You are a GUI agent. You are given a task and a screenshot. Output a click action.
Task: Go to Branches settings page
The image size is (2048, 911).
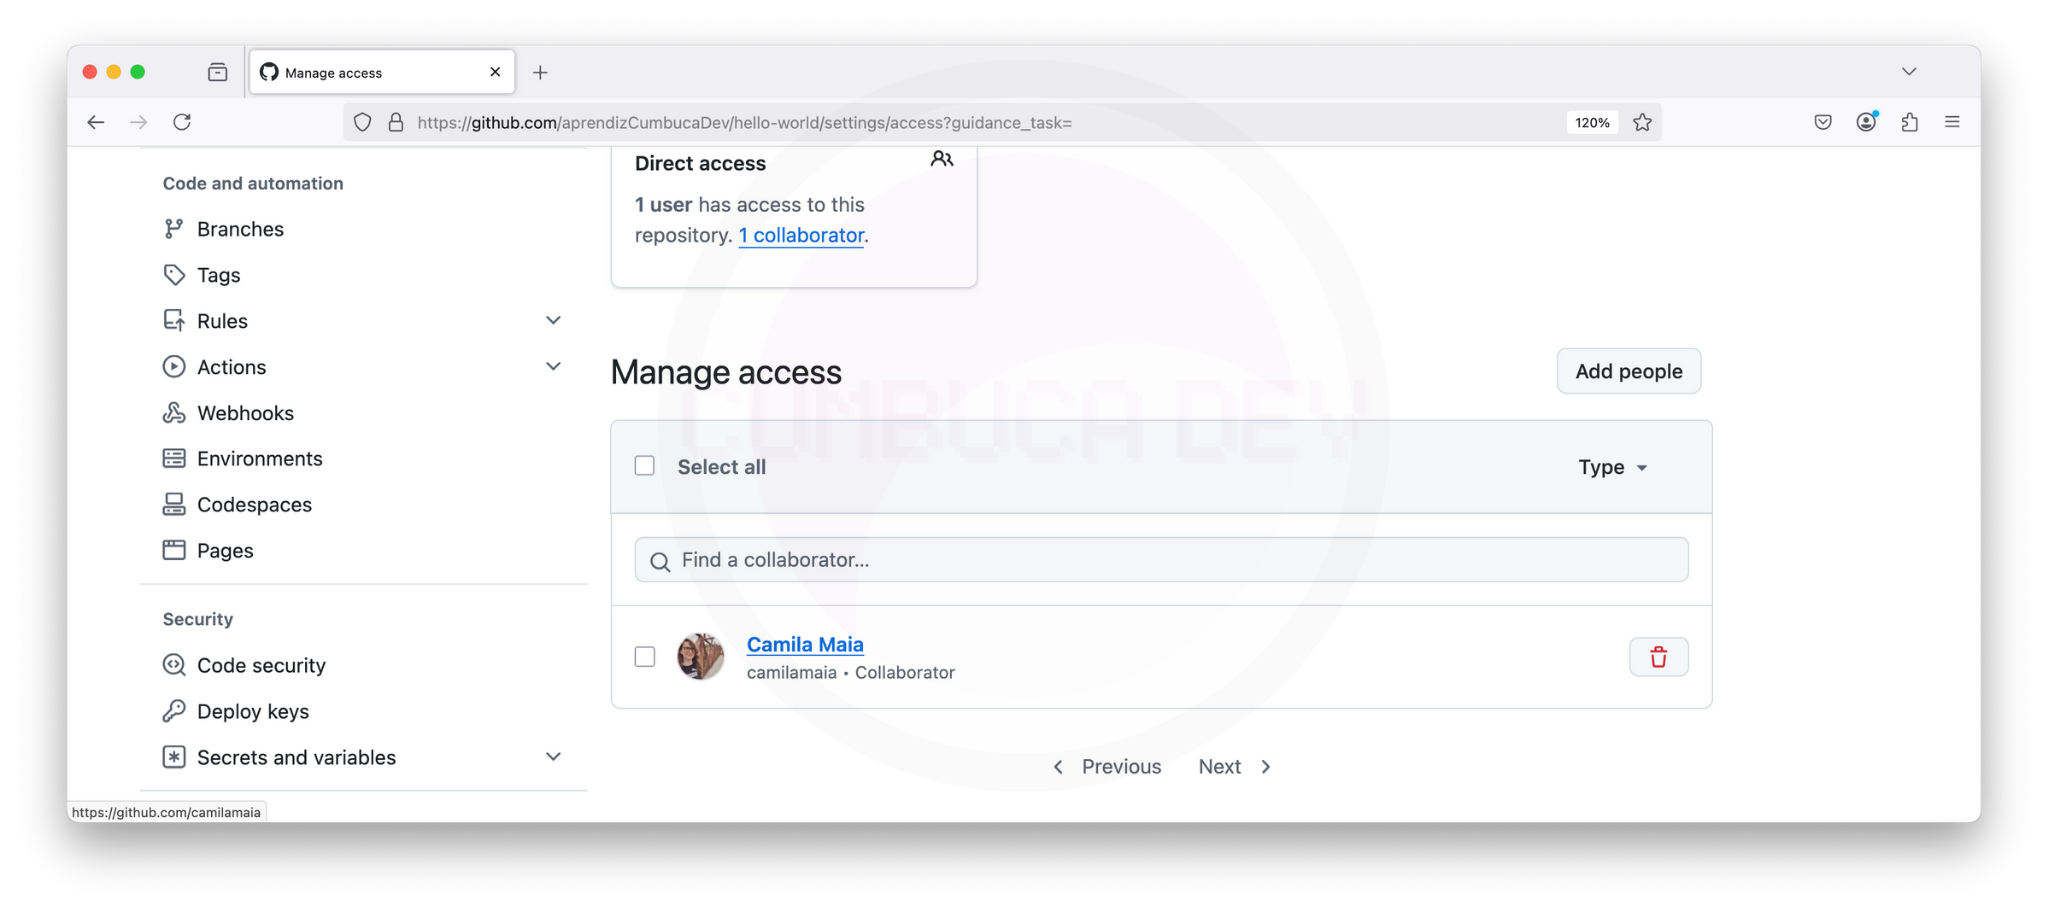[x=240, y=229]
